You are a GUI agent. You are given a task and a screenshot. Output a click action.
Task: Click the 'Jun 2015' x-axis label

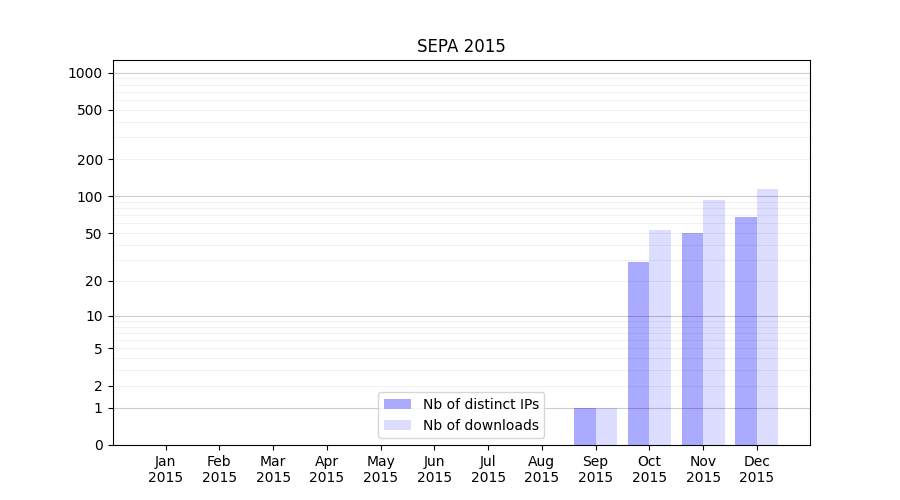pyautogui.click(x=434, y=469)
